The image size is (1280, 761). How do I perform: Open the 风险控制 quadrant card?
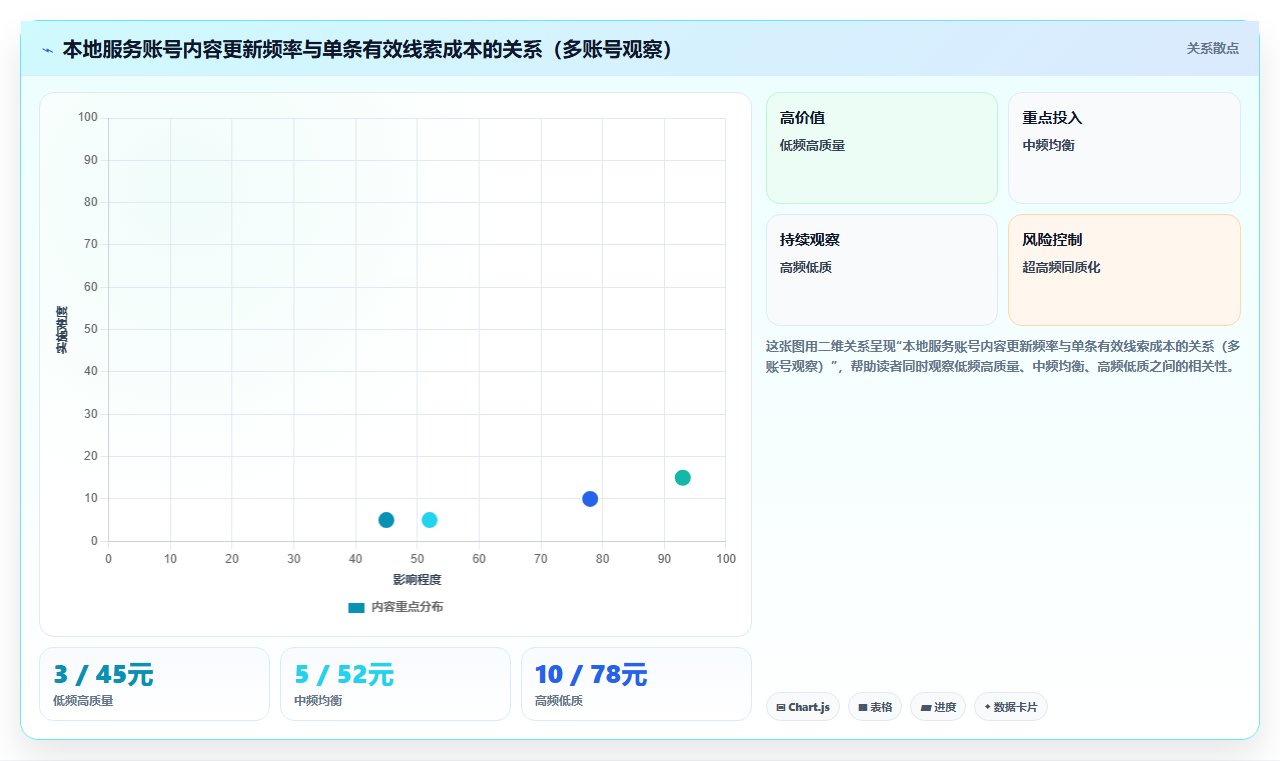1124,270
